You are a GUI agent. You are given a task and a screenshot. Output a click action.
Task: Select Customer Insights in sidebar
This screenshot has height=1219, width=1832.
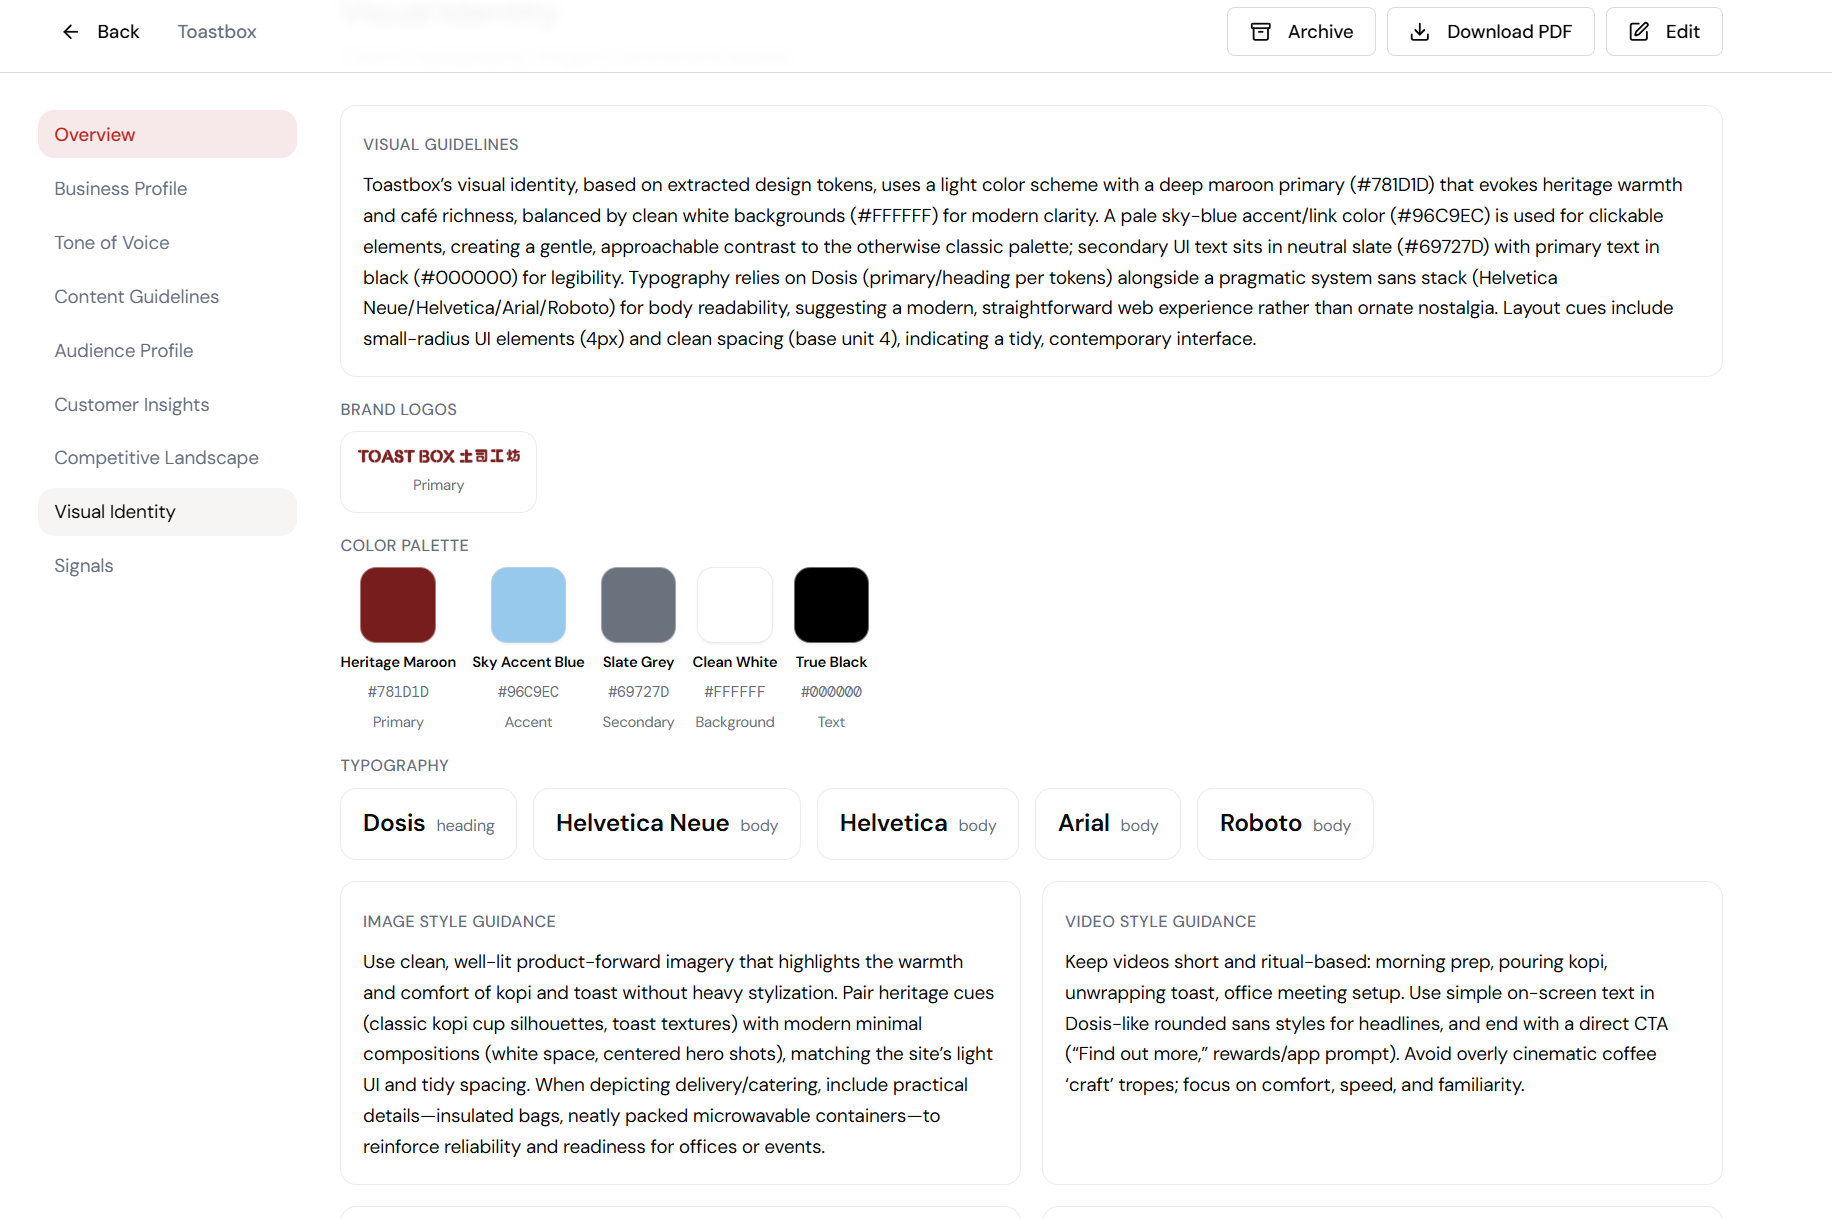point(131,404)
